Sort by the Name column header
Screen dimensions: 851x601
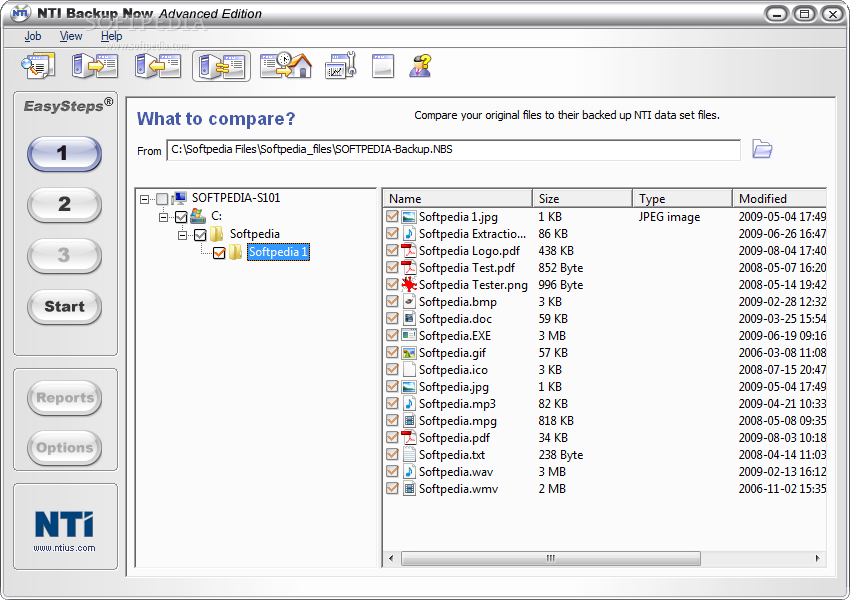pyautogui.click(x=458, y=199)
